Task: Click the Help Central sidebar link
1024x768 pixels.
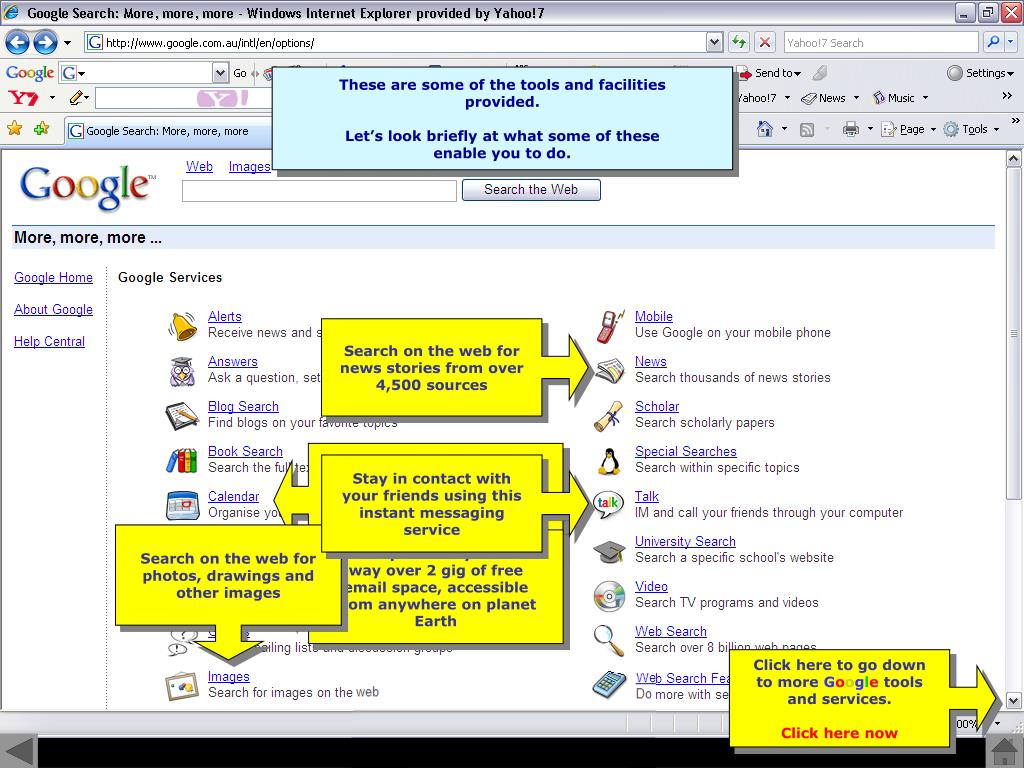Action: [x=50, y=342]
